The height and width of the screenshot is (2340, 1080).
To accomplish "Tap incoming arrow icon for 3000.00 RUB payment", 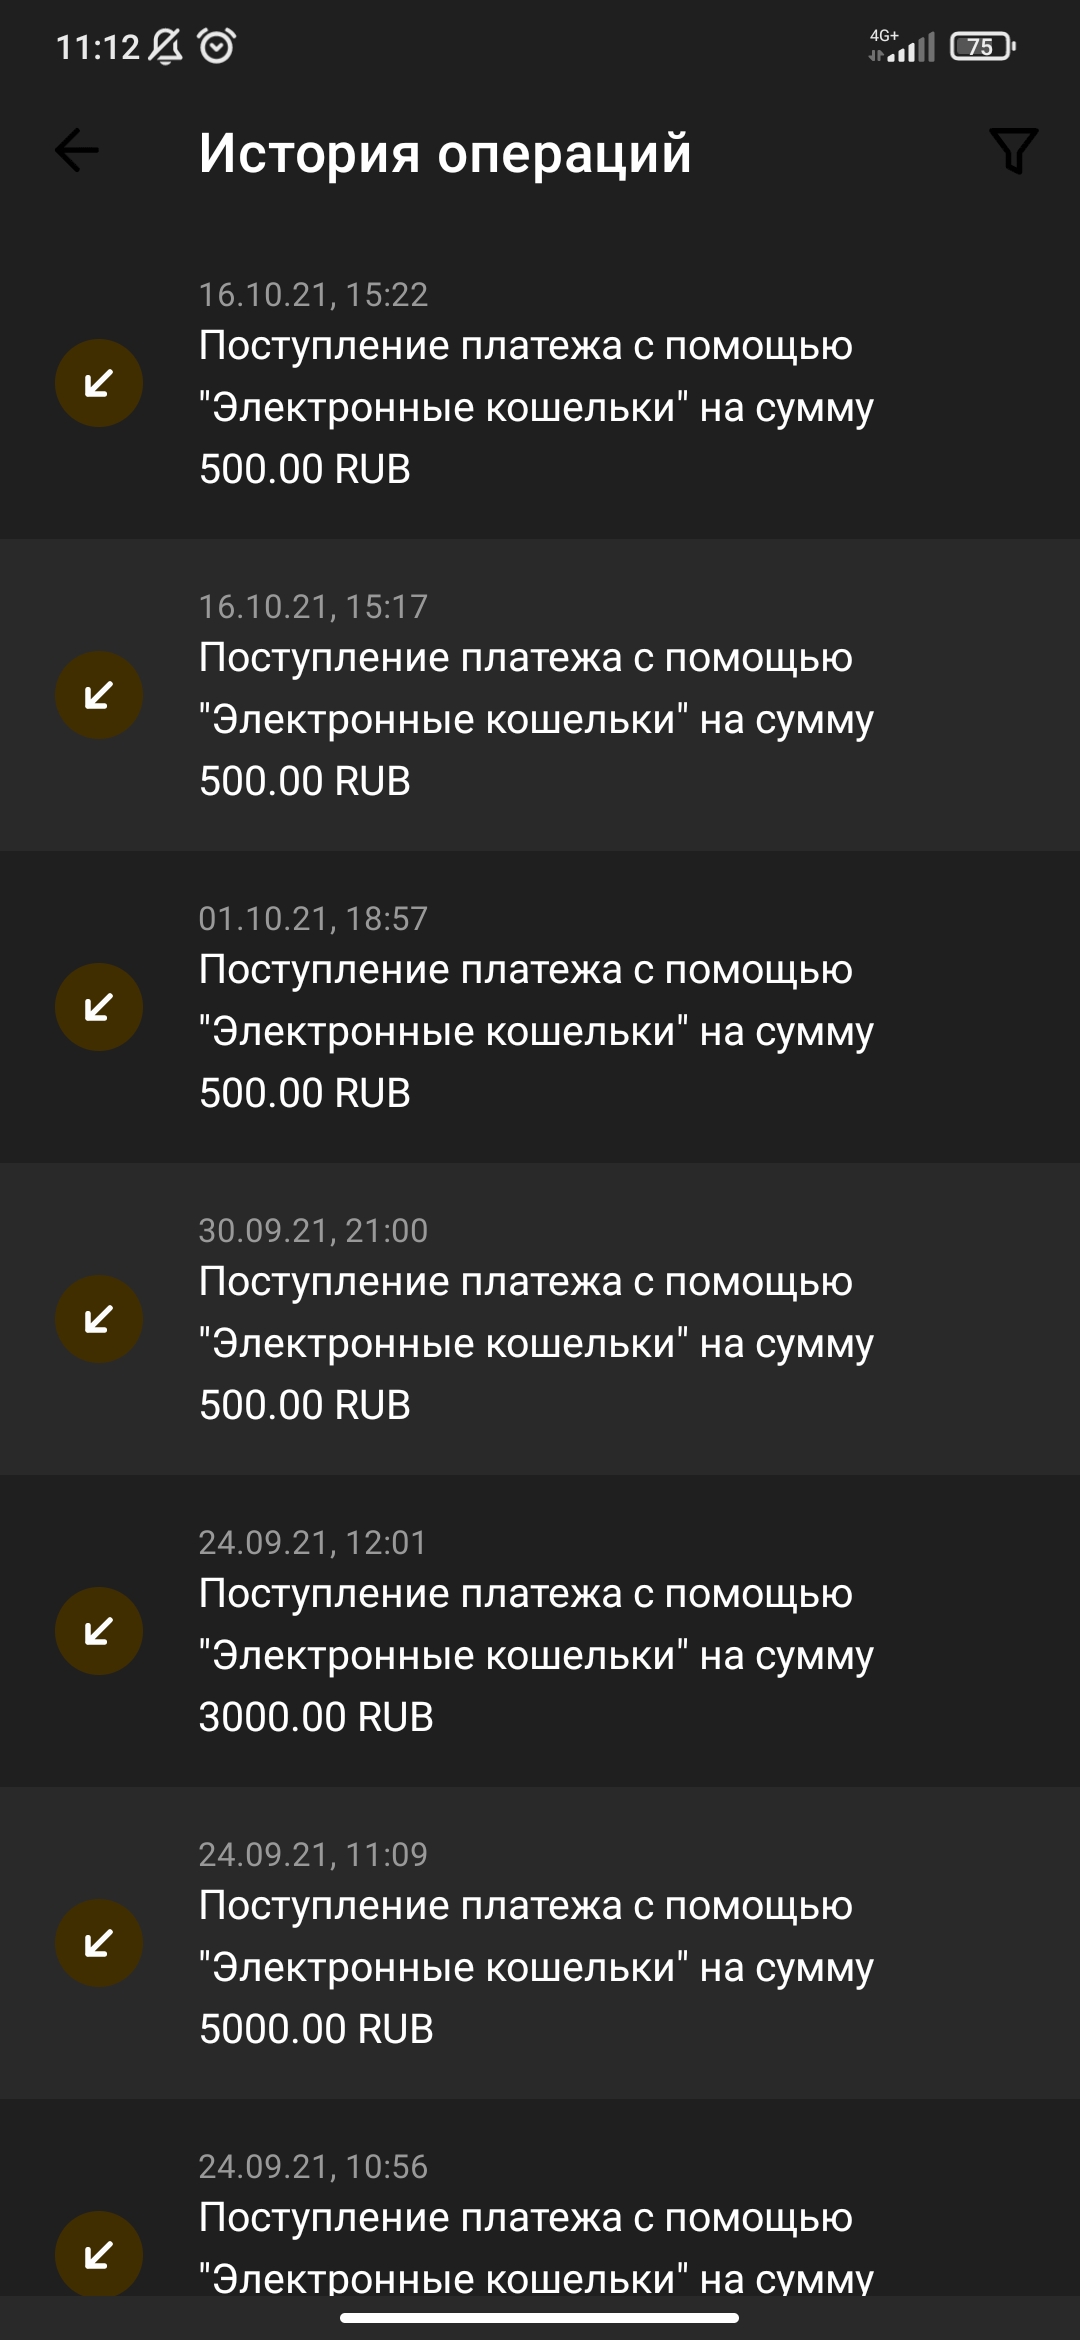I will pos(99,1631).
